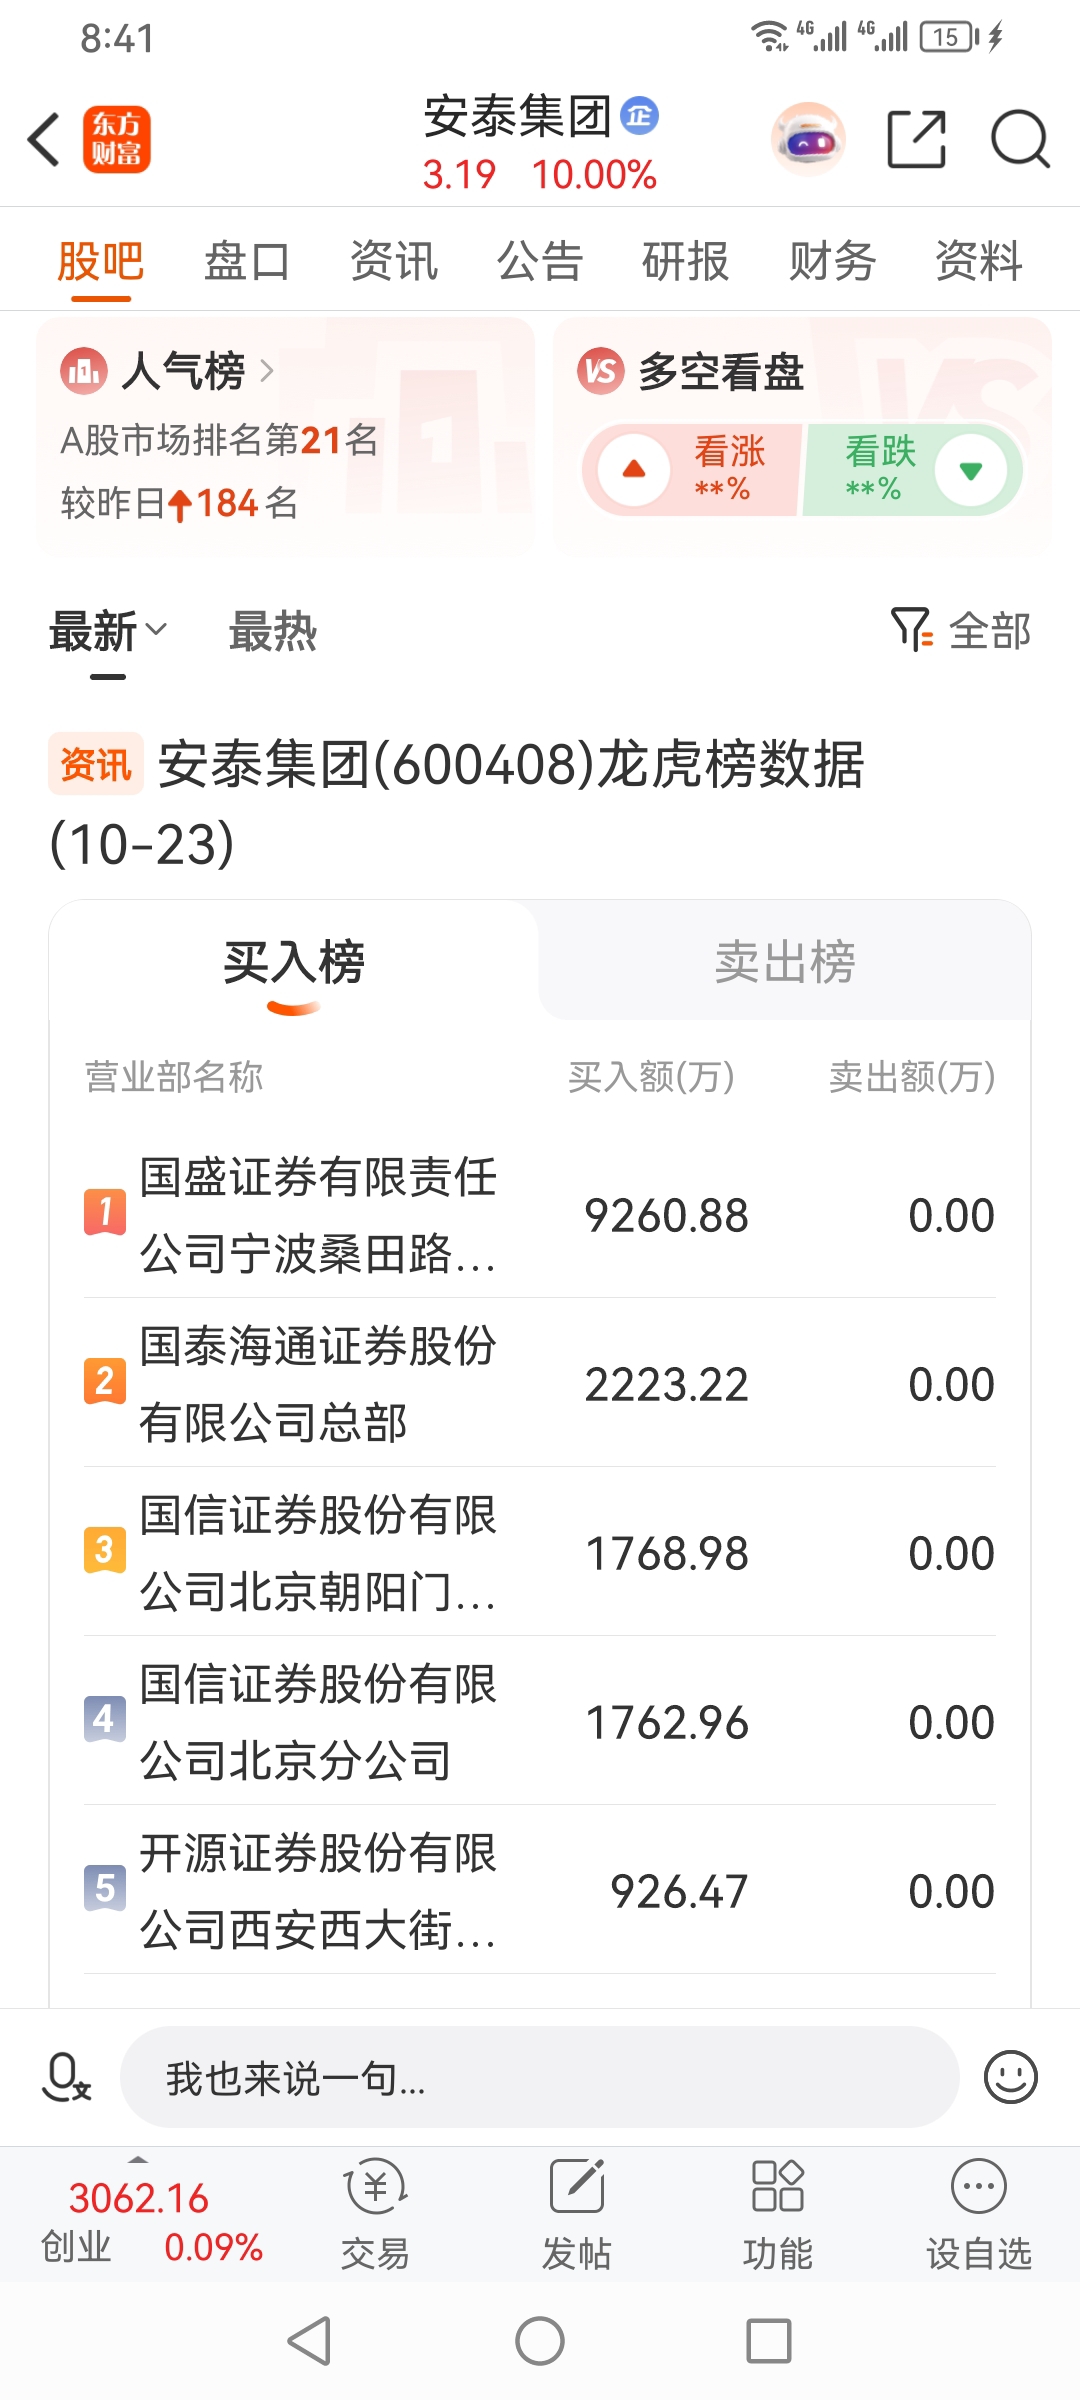Tap the voice-to-text microphone icon
This screenshot has height=2400, width=1080.
click(x=66, y=2077)
